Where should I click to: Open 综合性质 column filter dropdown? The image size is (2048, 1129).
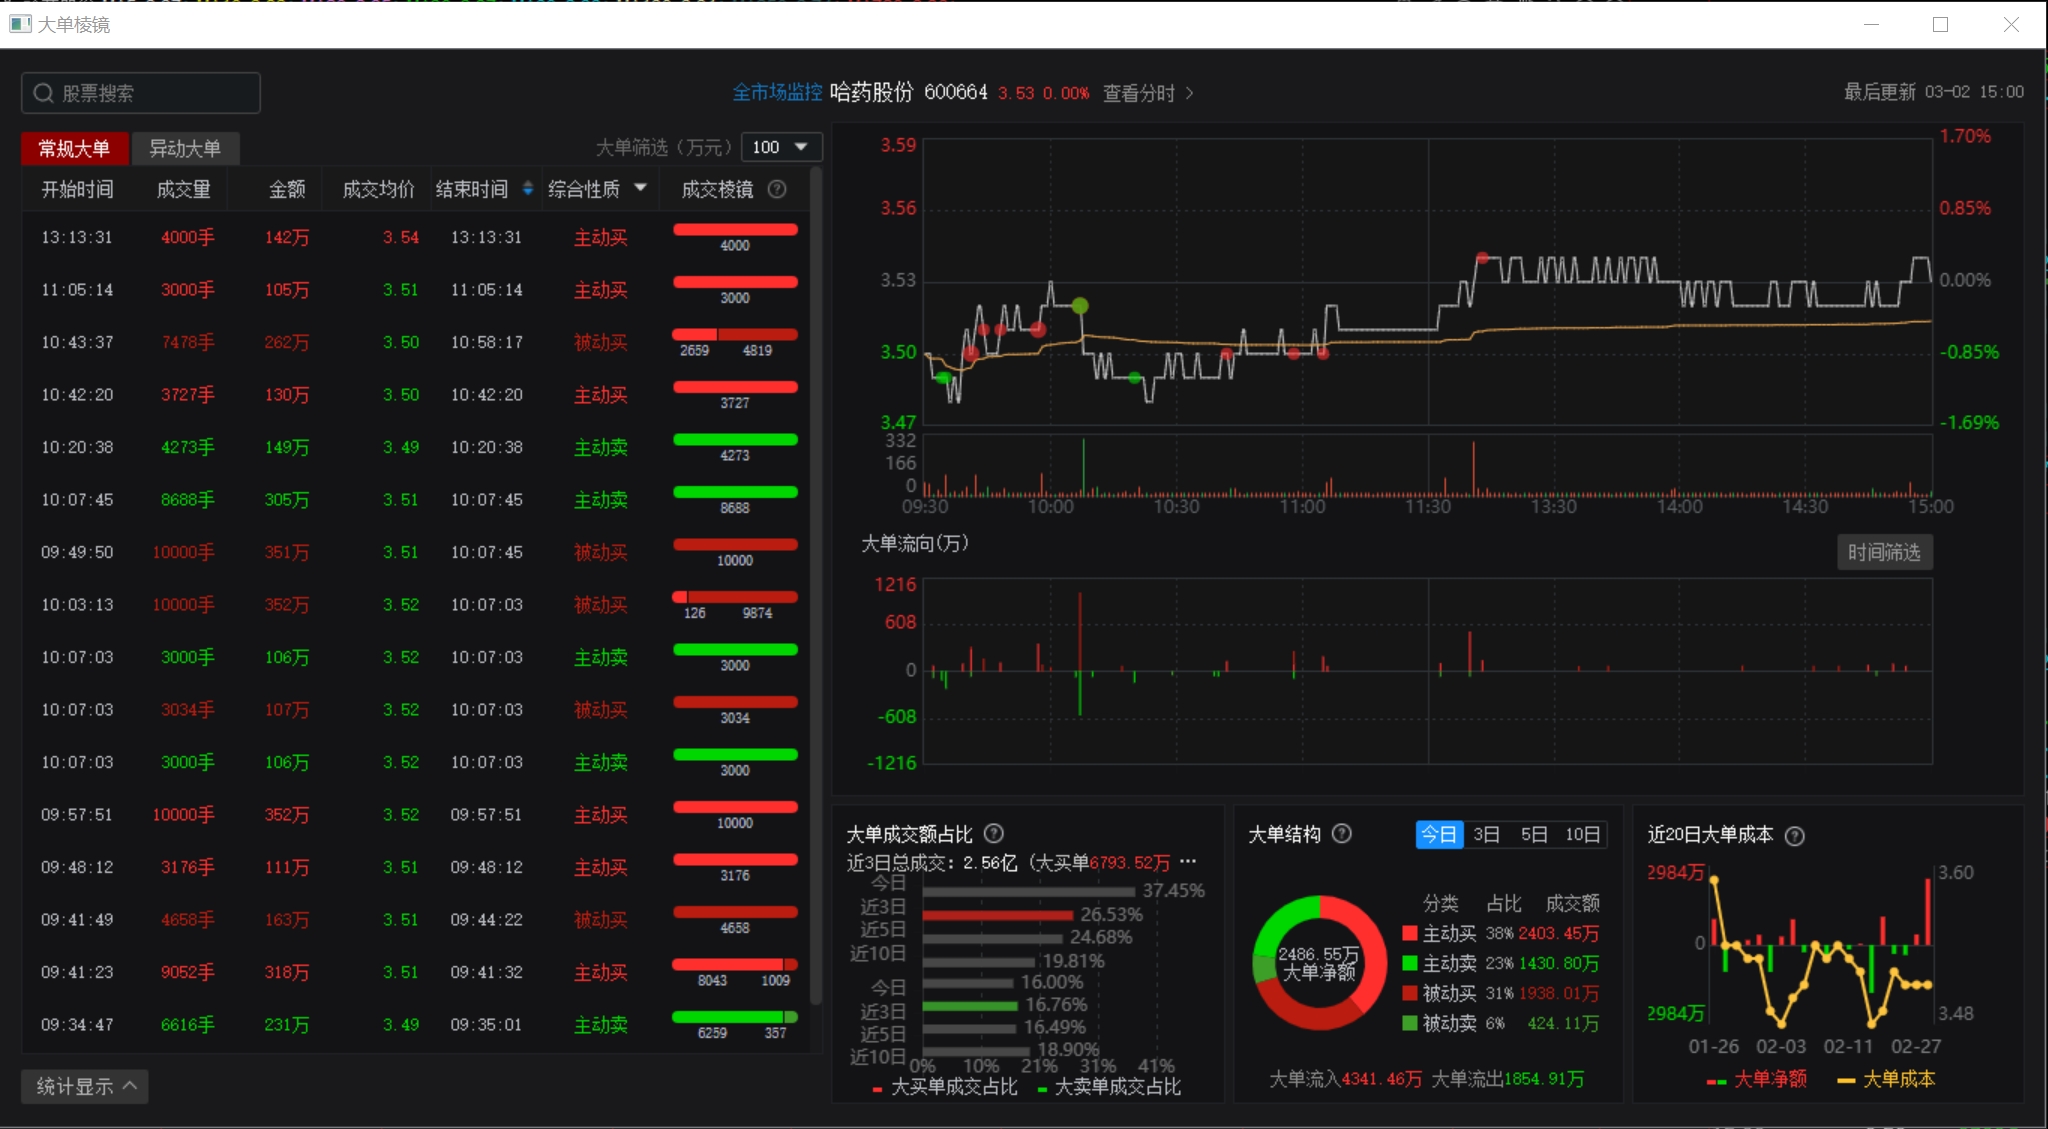pos(640,188)
